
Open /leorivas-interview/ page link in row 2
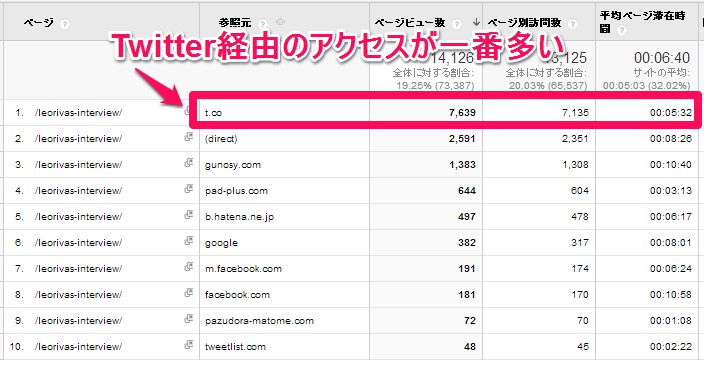click(78, 139)
